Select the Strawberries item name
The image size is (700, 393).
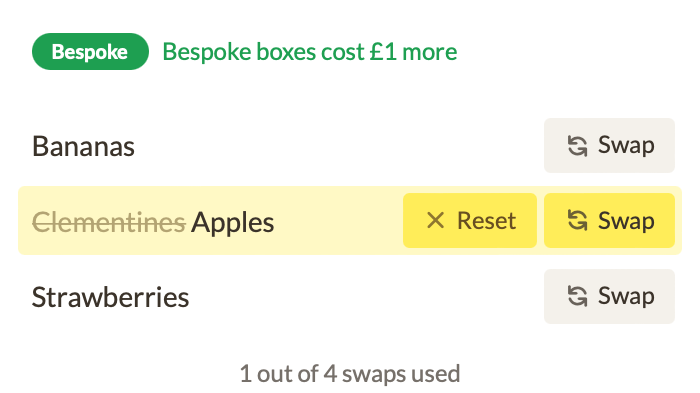[111, 297]
